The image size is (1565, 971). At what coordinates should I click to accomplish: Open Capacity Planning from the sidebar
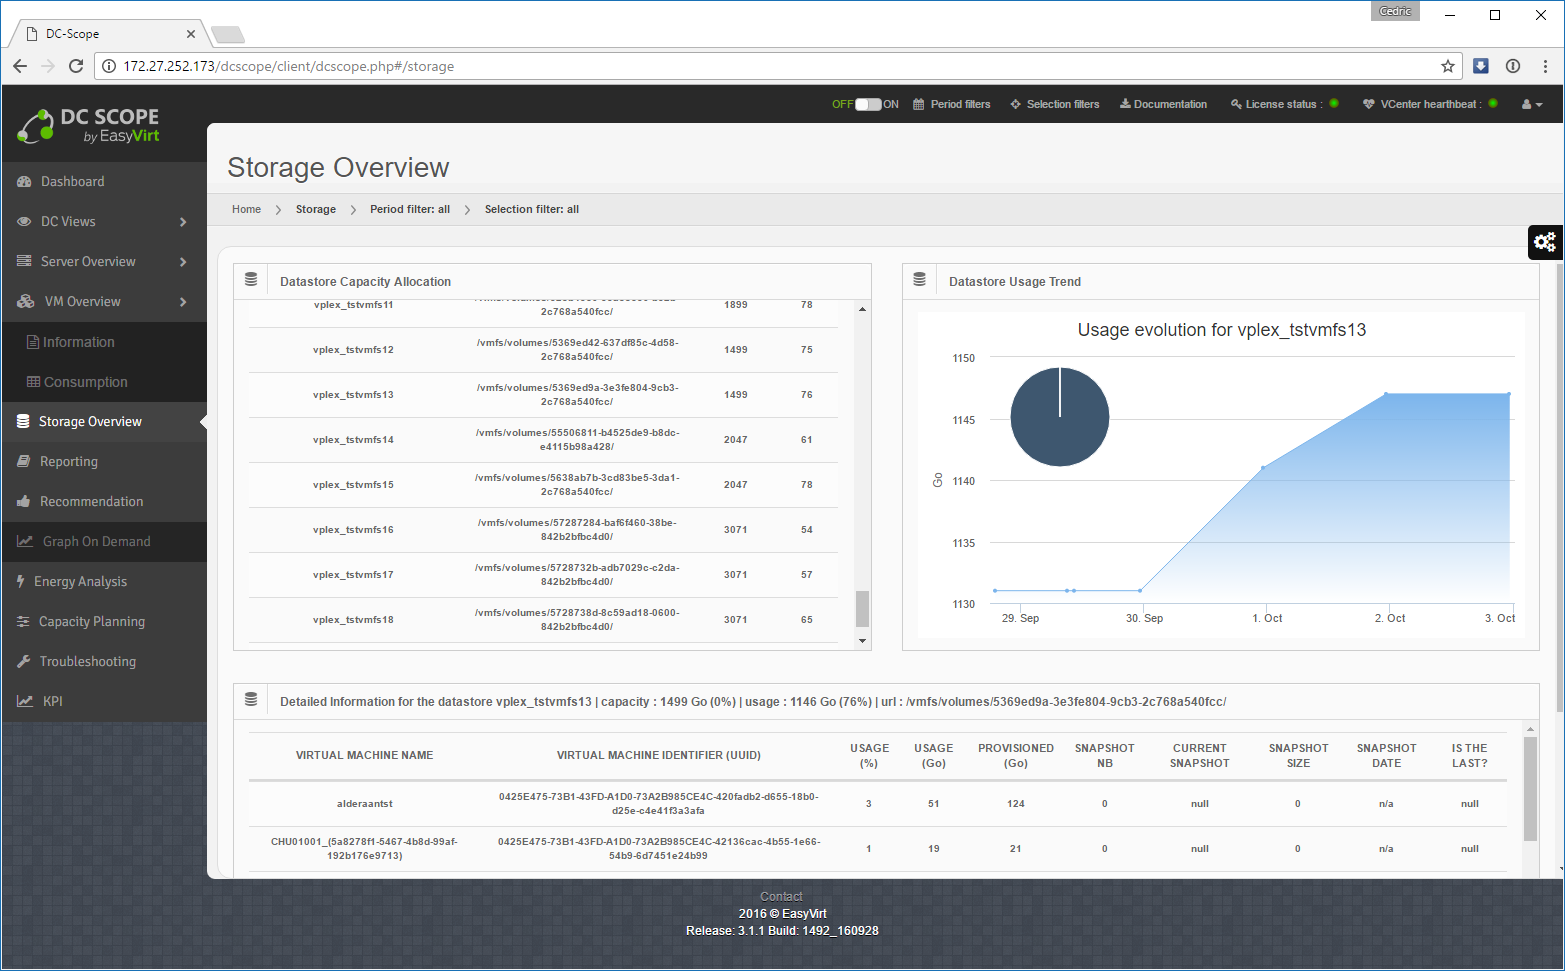91,622
